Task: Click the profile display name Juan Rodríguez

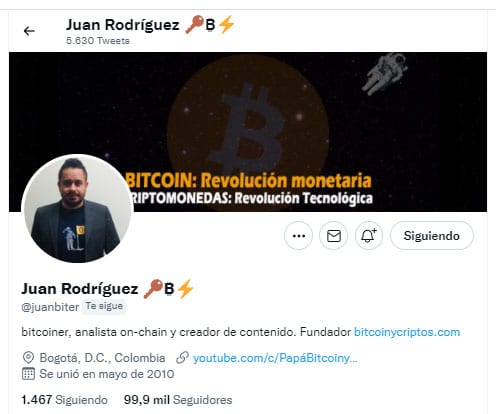Action: [x=80, y=289]
